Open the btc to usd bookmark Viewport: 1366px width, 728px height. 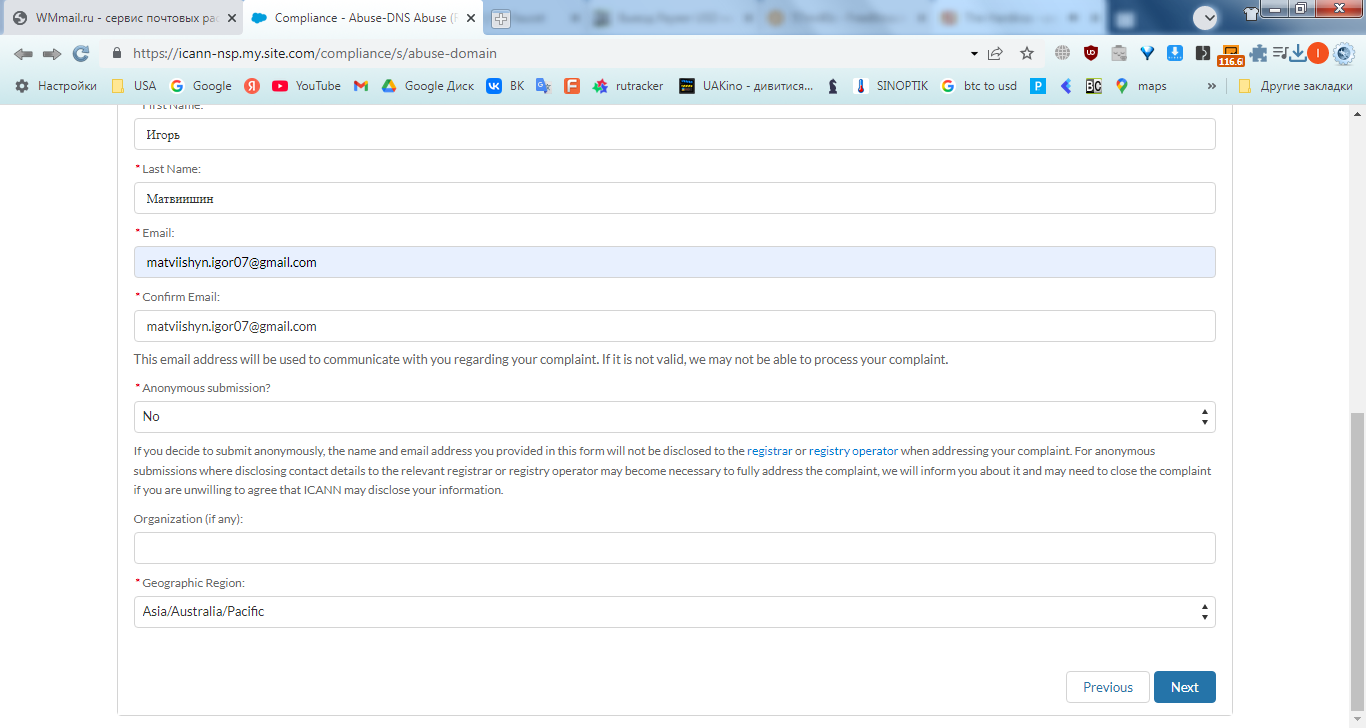[979, 86]
